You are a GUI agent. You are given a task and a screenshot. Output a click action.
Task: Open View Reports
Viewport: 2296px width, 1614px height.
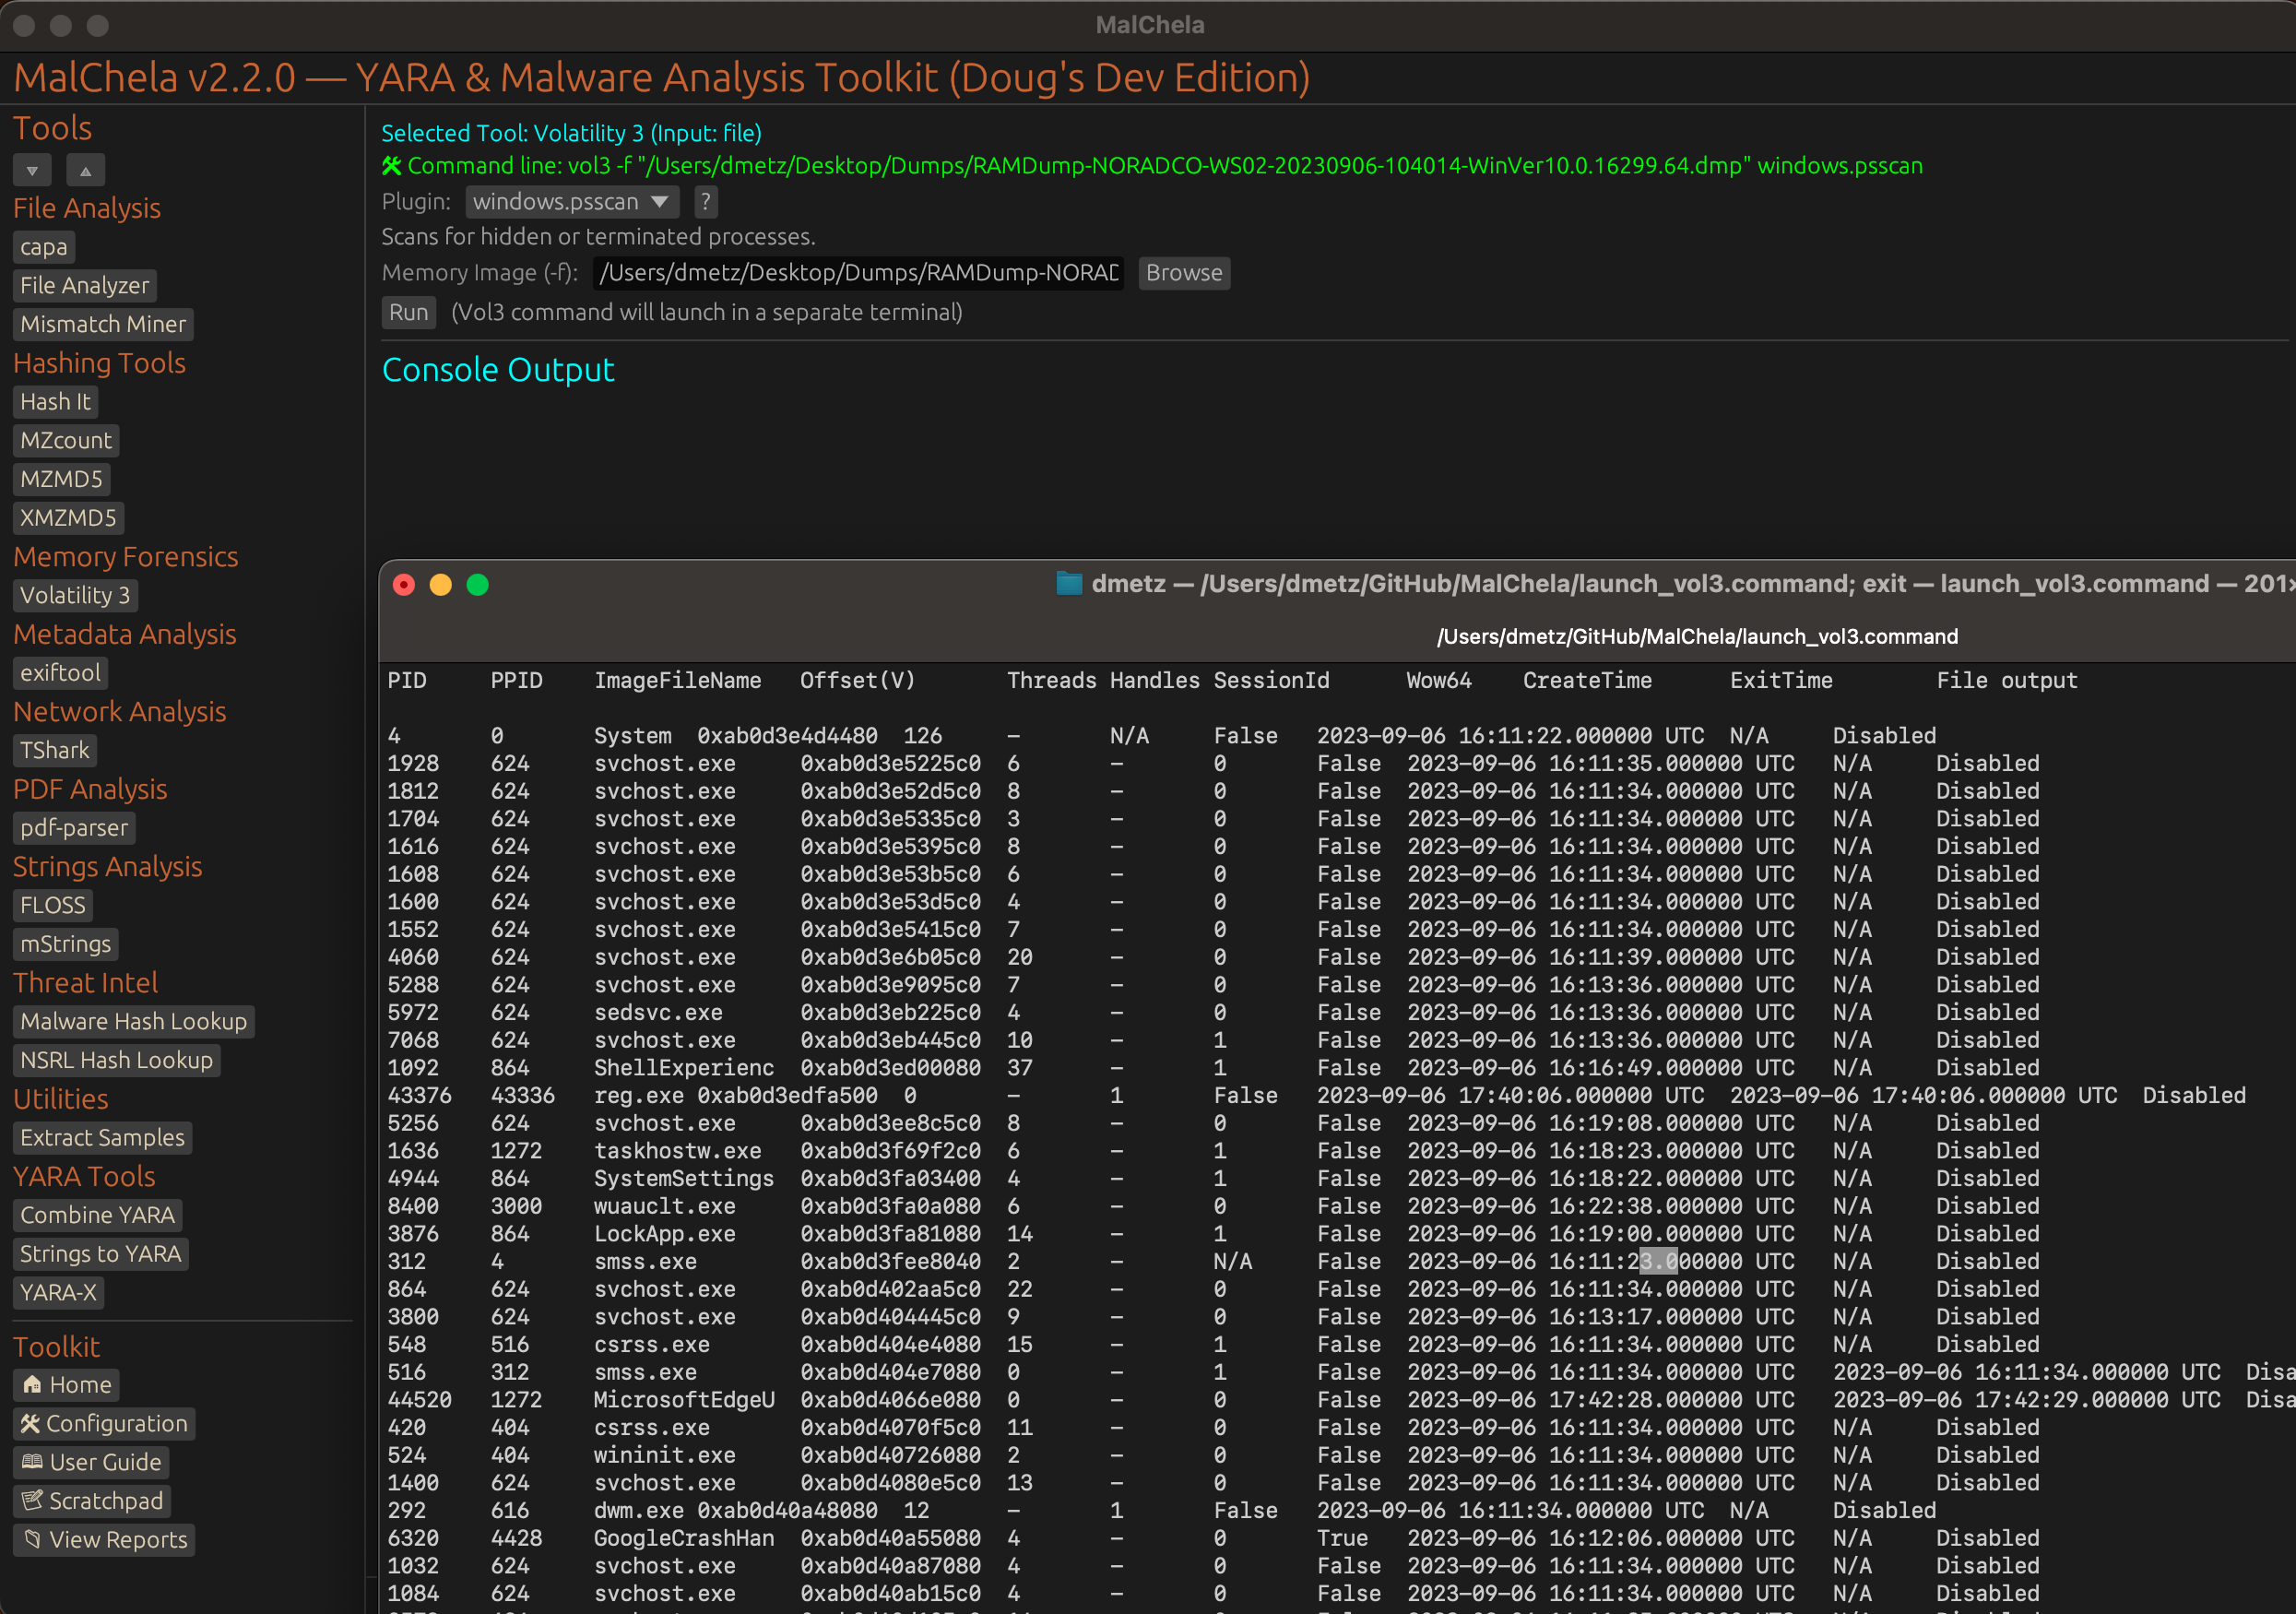click(104, 1541)
